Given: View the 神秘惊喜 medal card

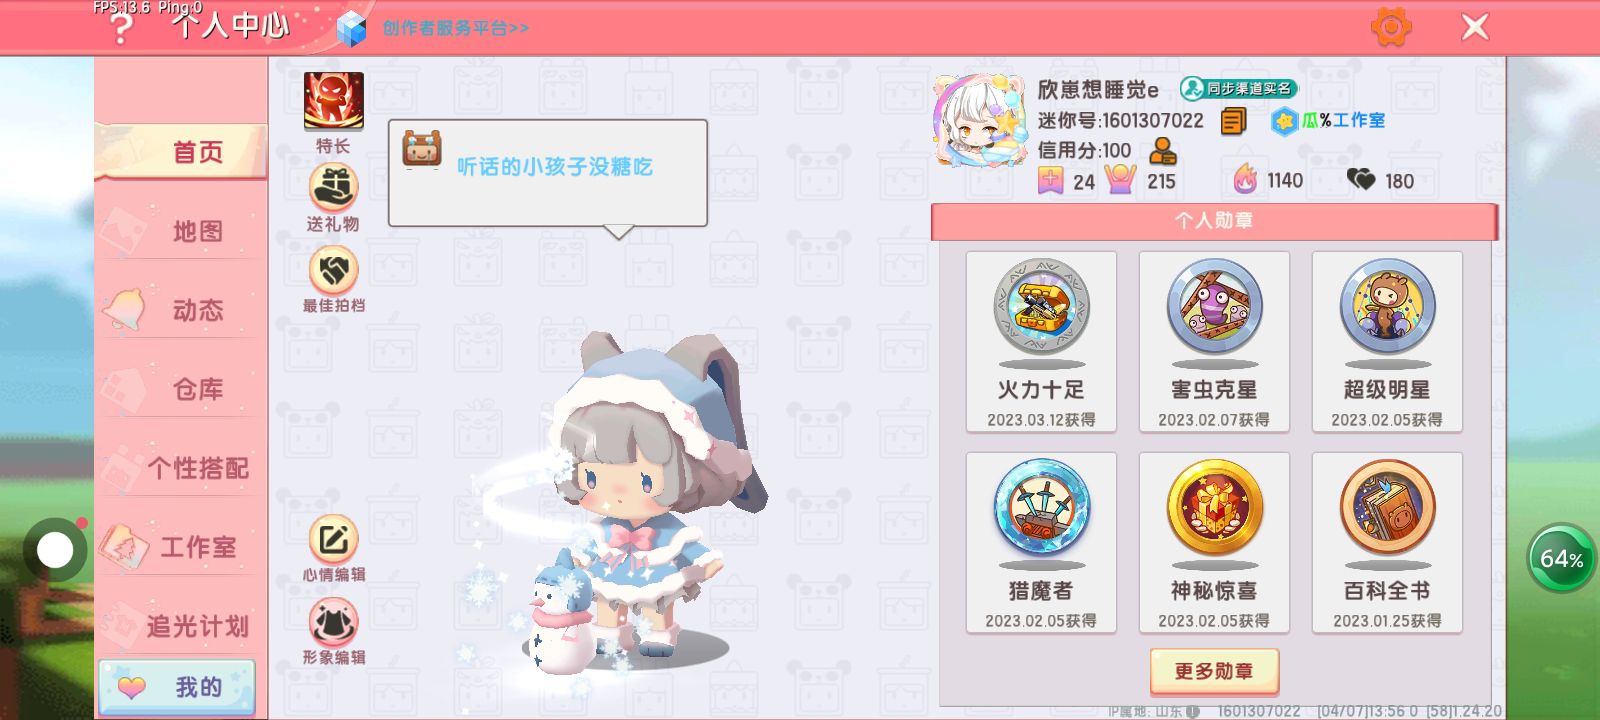Looking at the screenshot, I should click(x=1214, y=543).
